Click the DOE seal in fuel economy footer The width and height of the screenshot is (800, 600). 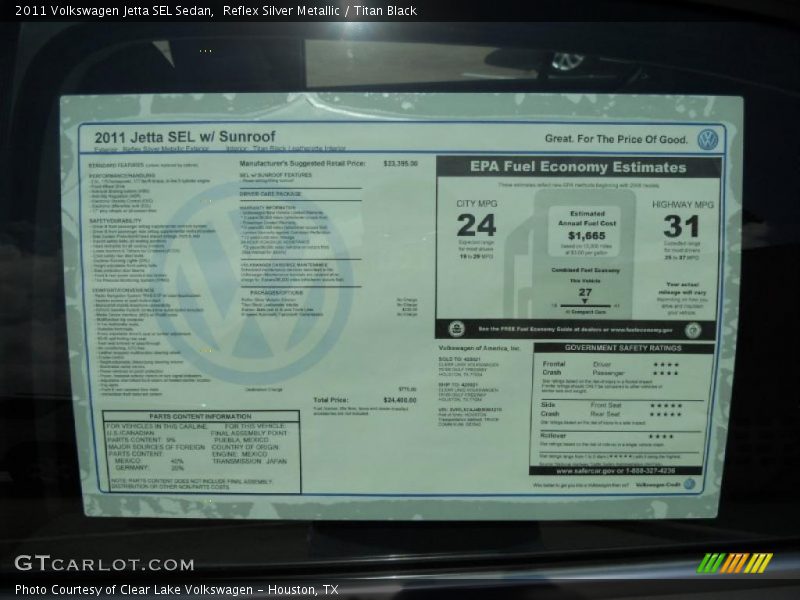point(692,331)
